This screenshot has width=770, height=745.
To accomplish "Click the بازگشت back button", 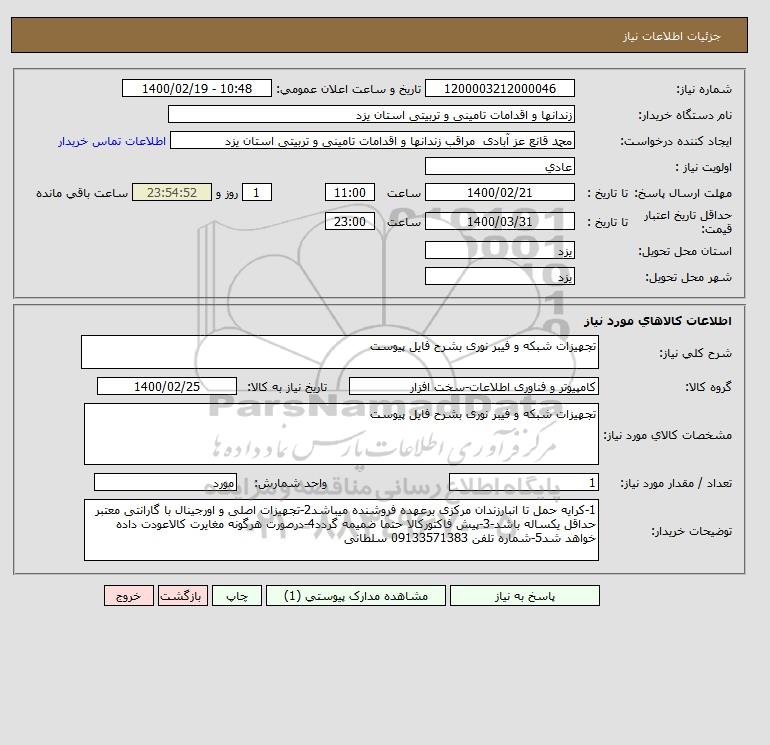I will point(183,596).
